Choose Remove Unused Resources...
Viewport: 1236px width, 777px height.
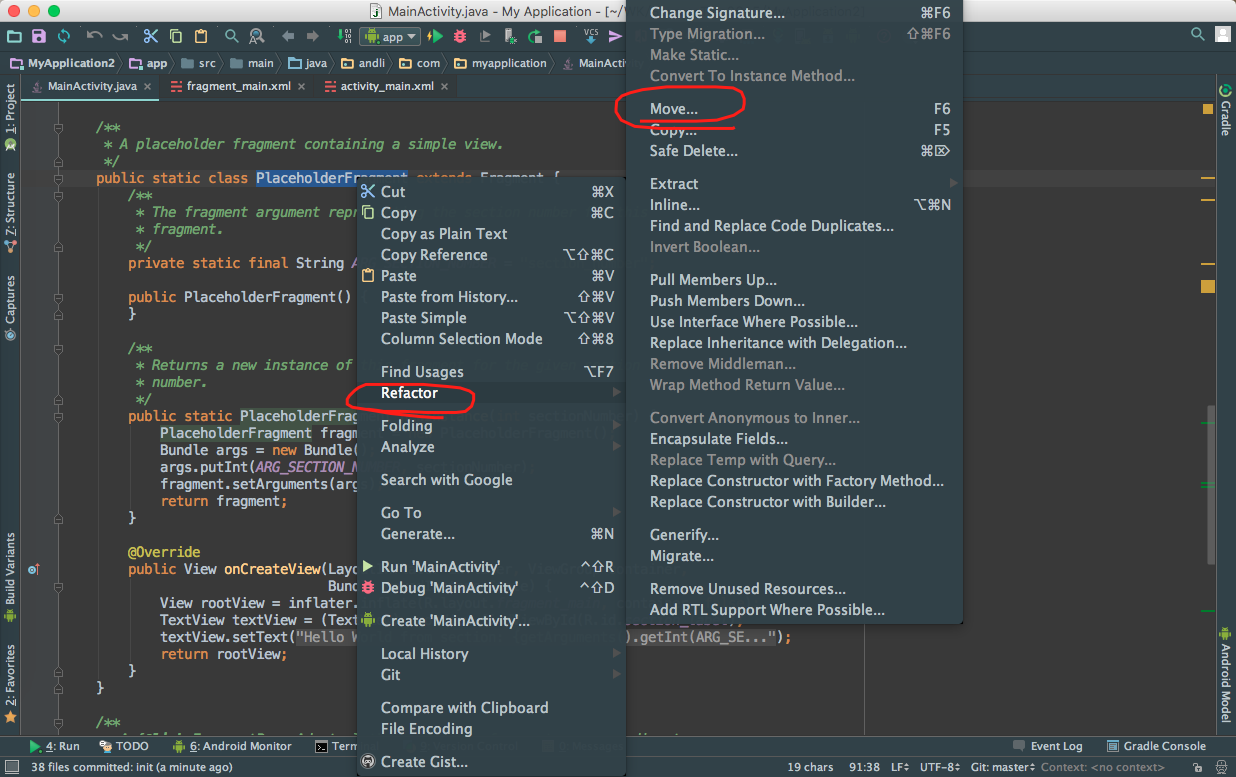point(795,589)
